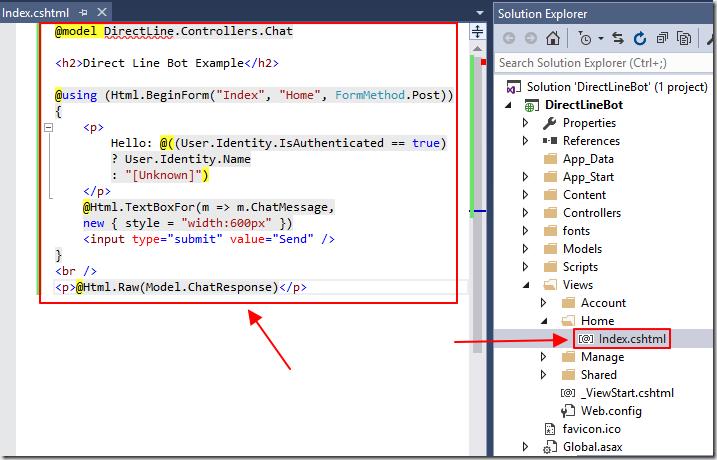Expand the Controllers folder
This screenshot has height=460, width=717.
(x=525, y=213)
